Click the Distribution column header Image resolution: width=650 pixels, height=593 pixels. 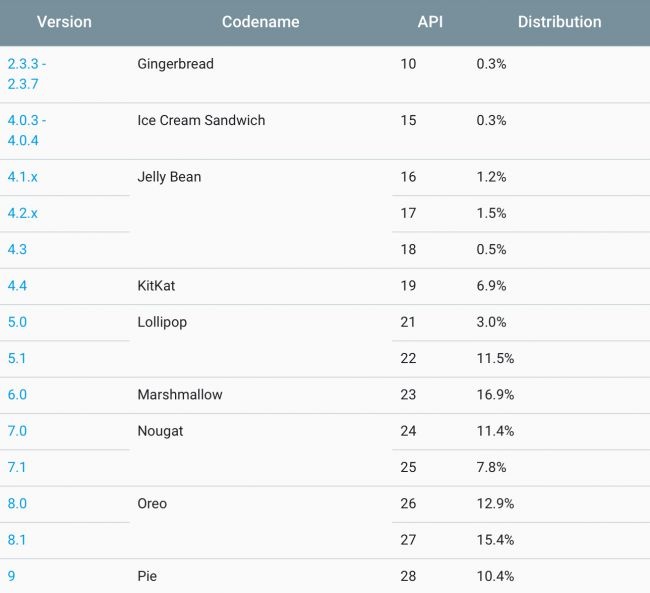559,22
